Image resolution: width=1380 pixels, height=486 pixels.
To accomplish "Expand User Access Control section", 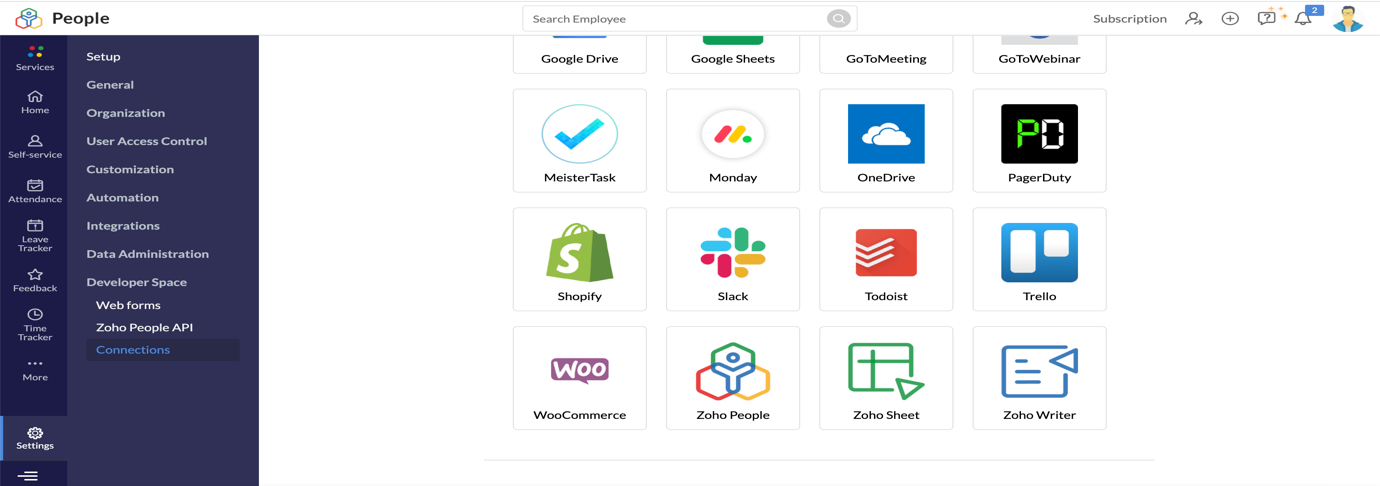I will tap(147, 141).
